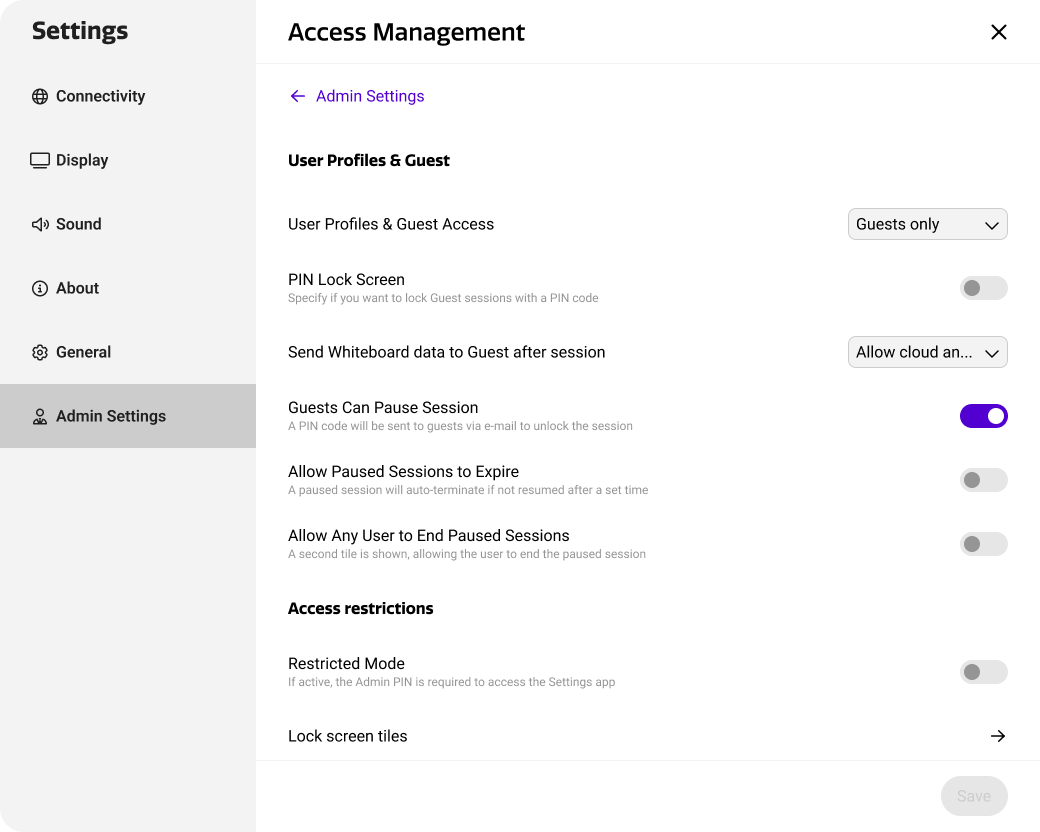Click the gear icon beside General
This screenshot has height=832, width=1040.
pyautogui.click(x=40, y=352)
